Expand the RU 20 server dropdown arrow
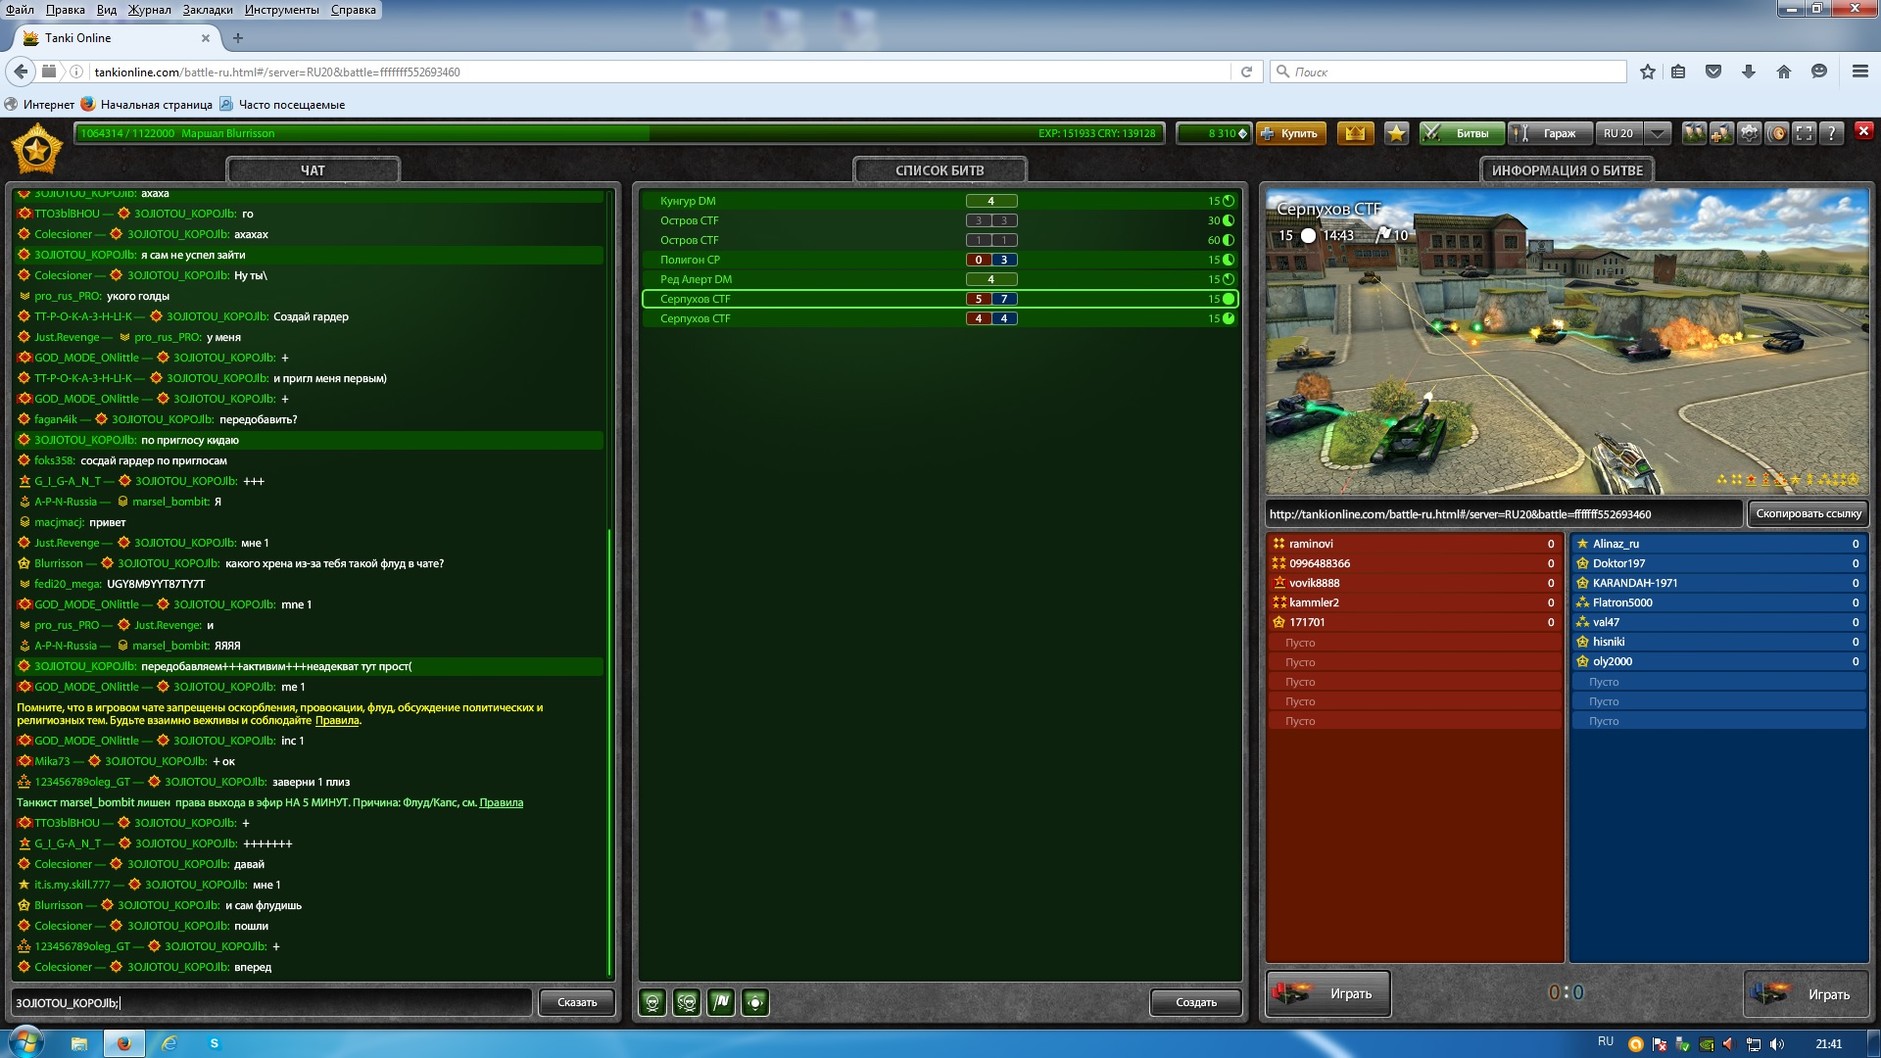The width and height of the screenshot is (1881, 1058). click(x=1657, y=133)
